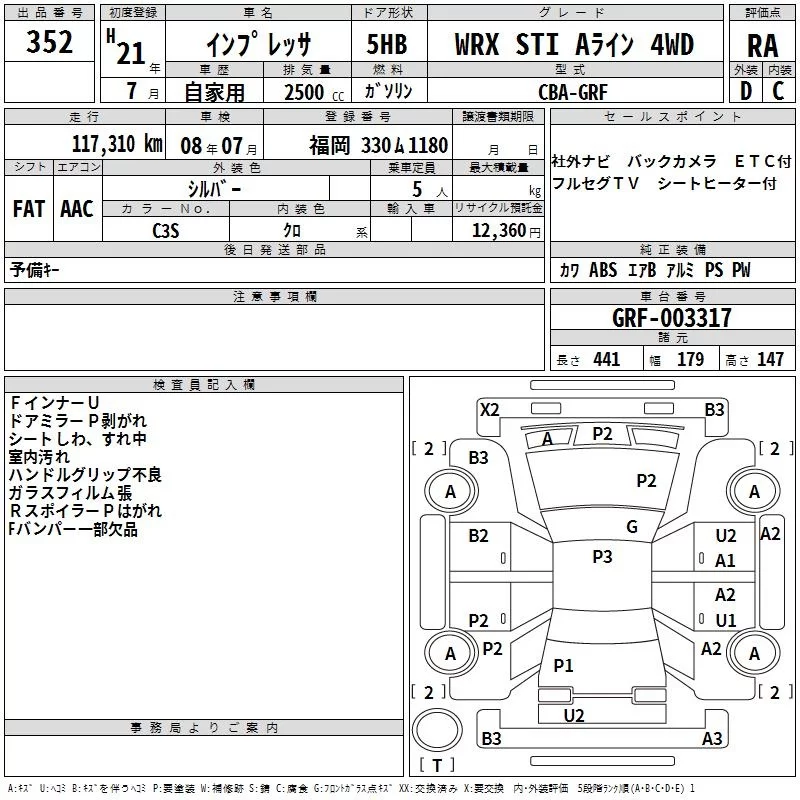The image size is (800, 800).
Task: Select the G windshield mark on the diagram
Action: pos(631,527)
